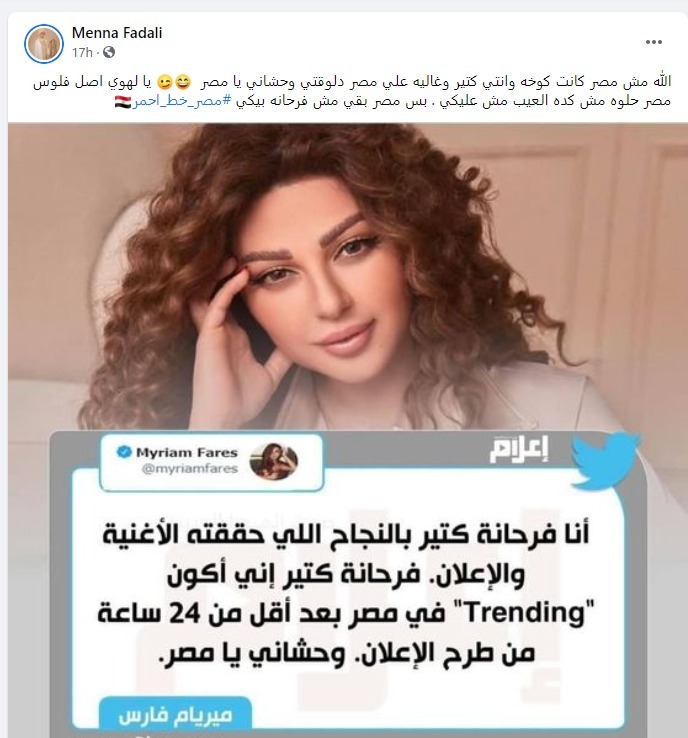The width and height of the screenshot is (688, 738).
Task: Open the Menna Fadali profile name link
Action: point(117,33)
